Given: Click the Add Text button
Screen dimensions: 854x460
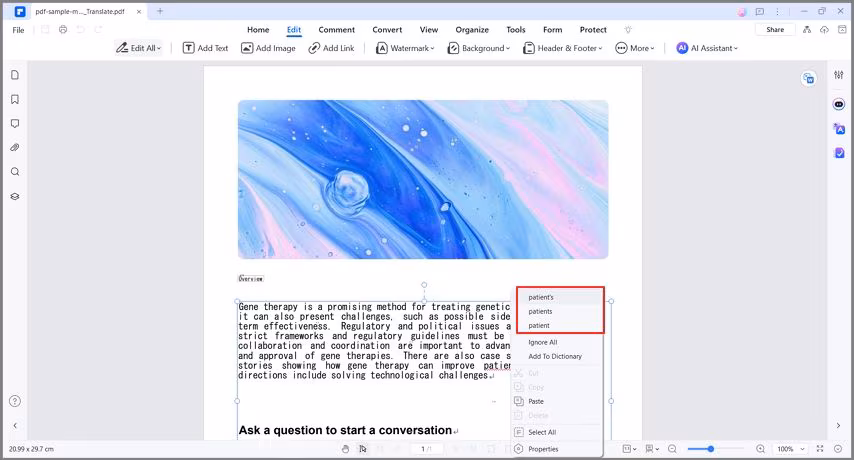Looking at the screenshot, I should point(205,48).
